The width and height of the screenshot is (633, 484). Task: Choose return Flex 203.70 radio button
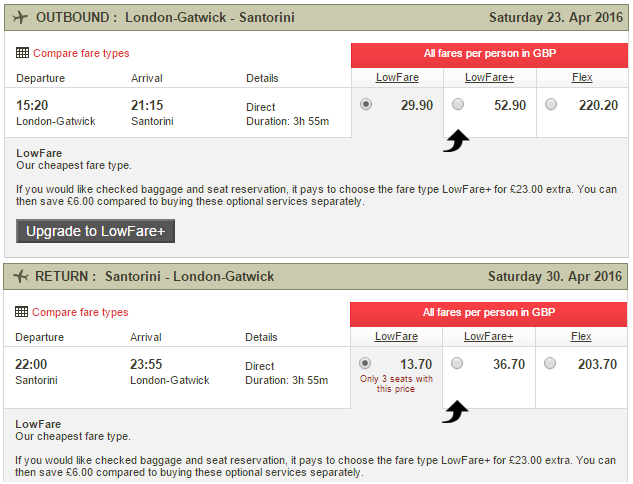pos(550,363)
